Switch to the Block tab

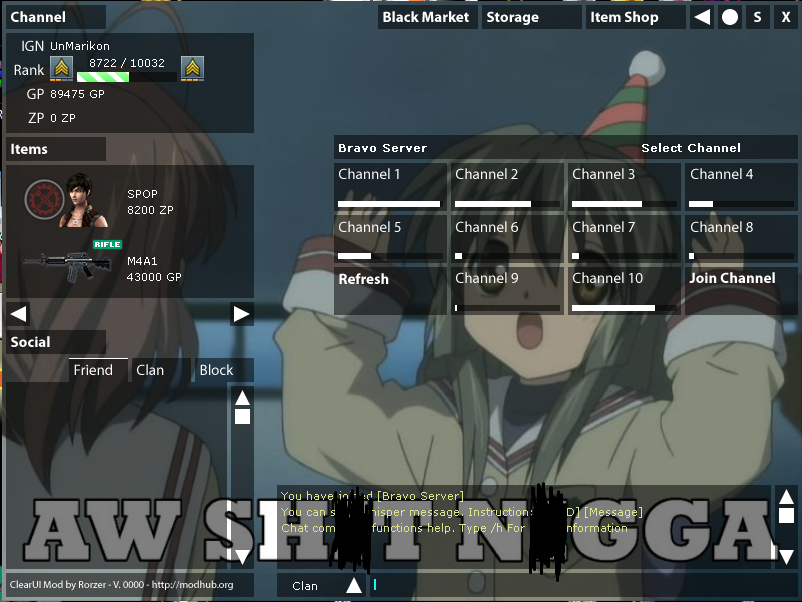click(216, 369)
